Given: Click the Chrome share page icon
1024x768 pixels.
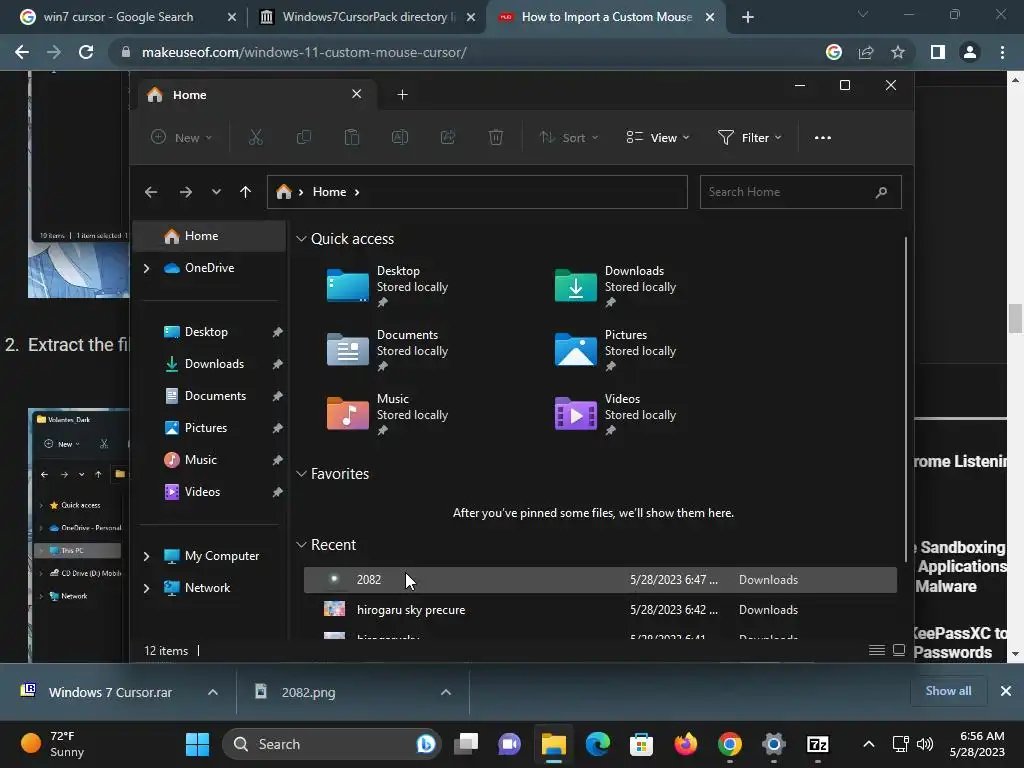Looking at the screenshot, I should coord(866,52).
